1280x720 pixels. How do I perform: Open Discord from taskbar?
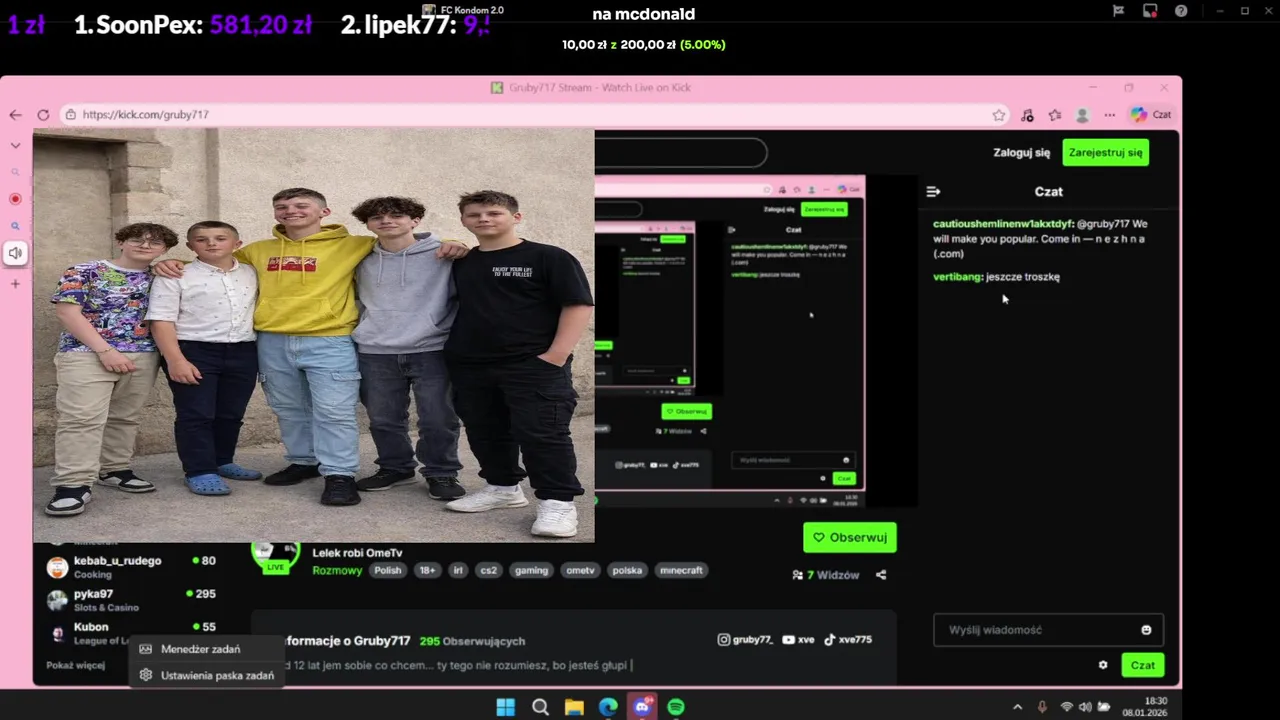pos(642,707)
